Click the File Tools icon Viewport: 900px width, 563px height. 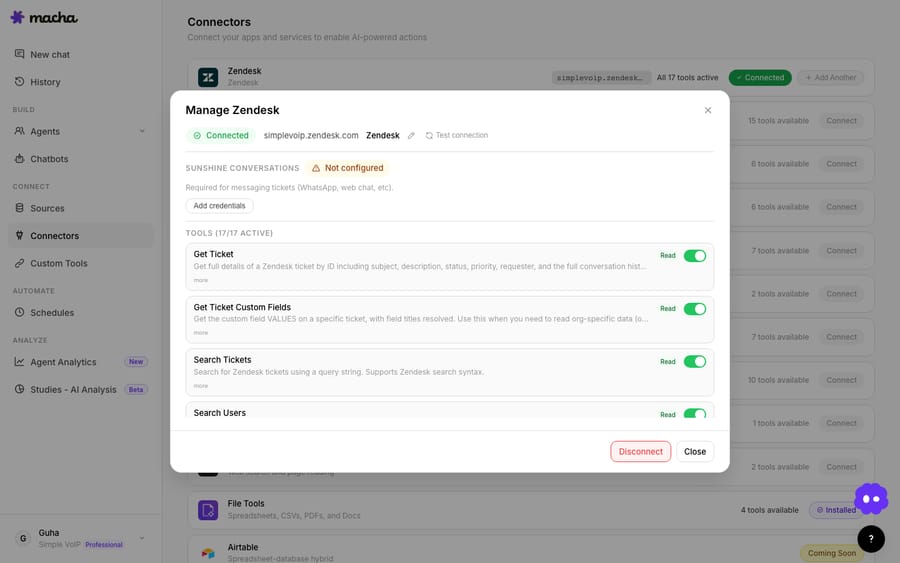[208, 510]
